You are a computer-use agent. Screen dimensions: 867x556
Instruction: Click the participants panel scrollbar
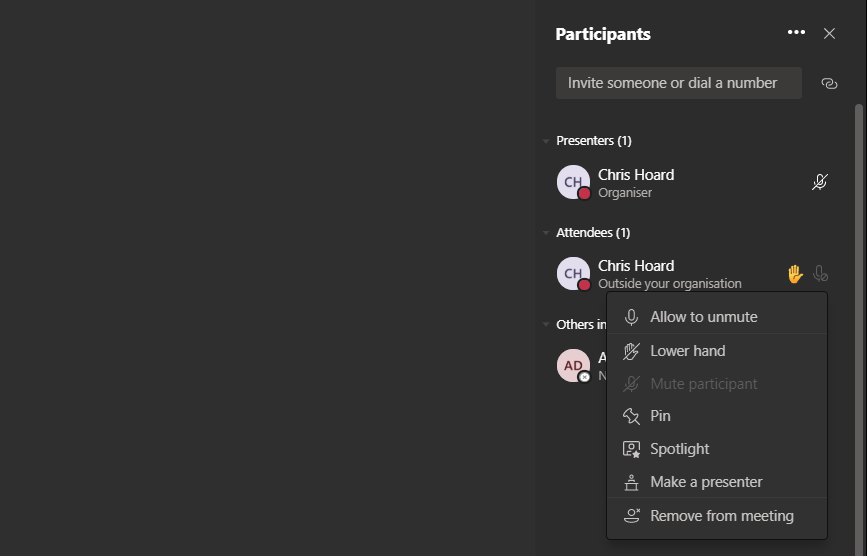858,200
